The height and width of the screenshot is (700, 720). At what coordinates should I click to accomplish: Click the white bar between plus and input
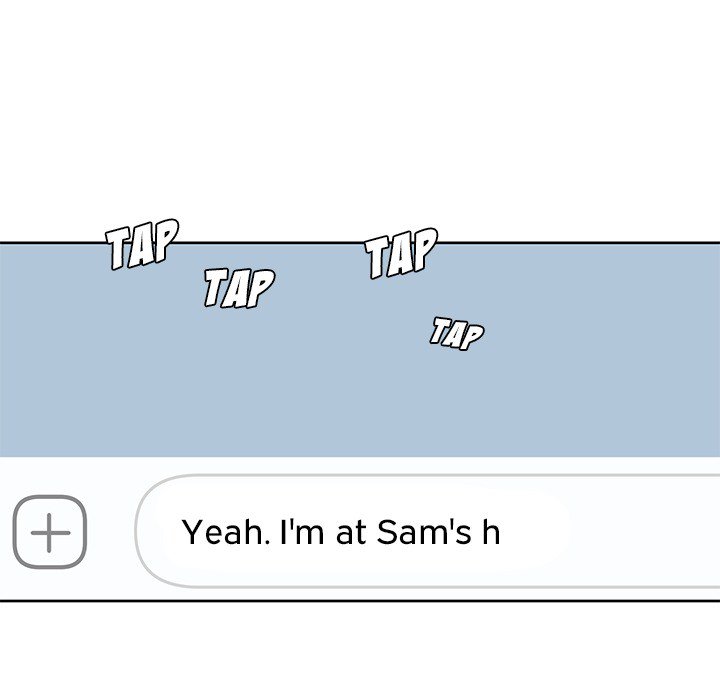coord(112,531)
